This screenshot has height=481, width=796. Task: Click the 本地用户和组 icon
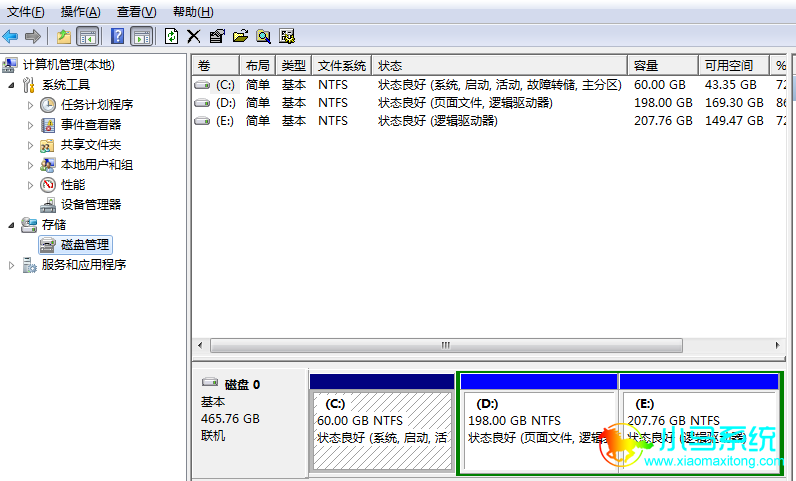point(48,165)
